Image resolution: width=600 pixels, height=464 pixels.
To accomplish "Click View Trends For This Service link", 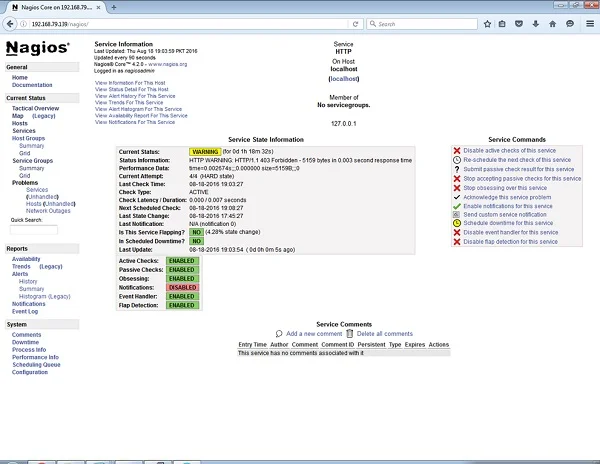I will coord(129,103).
